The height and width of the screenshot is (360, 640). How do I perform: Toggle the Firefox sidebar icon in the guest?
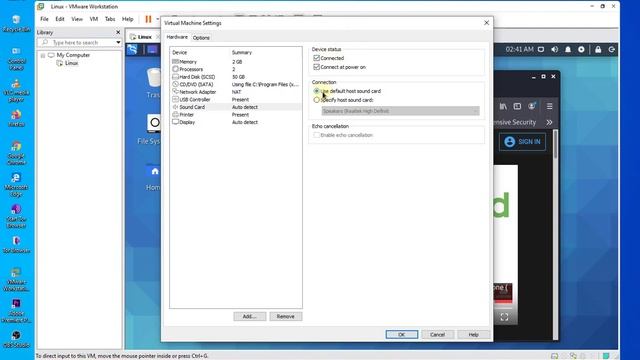click(x=517, y=106)
